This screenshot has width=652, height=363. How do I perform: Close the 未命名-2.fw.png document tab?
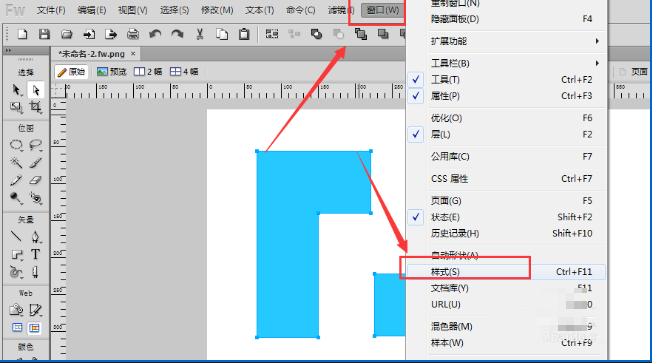[133, 54]
